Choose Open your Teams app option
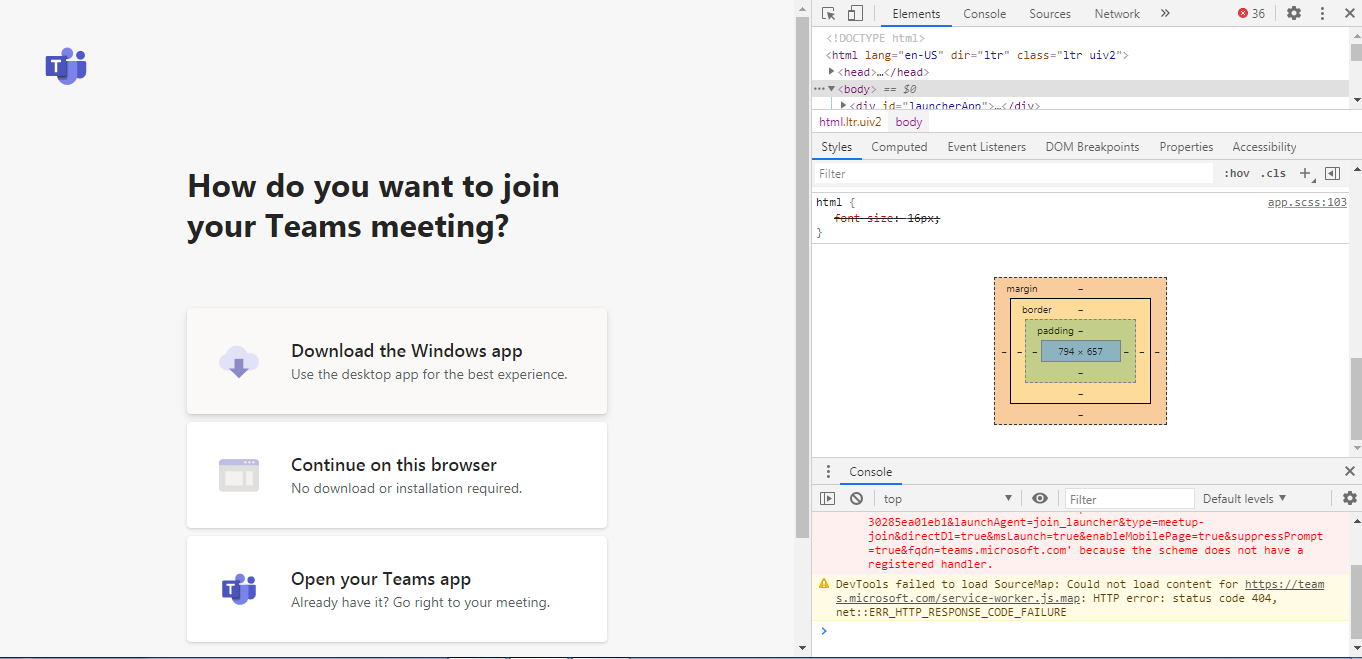This screenshot has height=659, width=1362. click(x=397, y=589)
